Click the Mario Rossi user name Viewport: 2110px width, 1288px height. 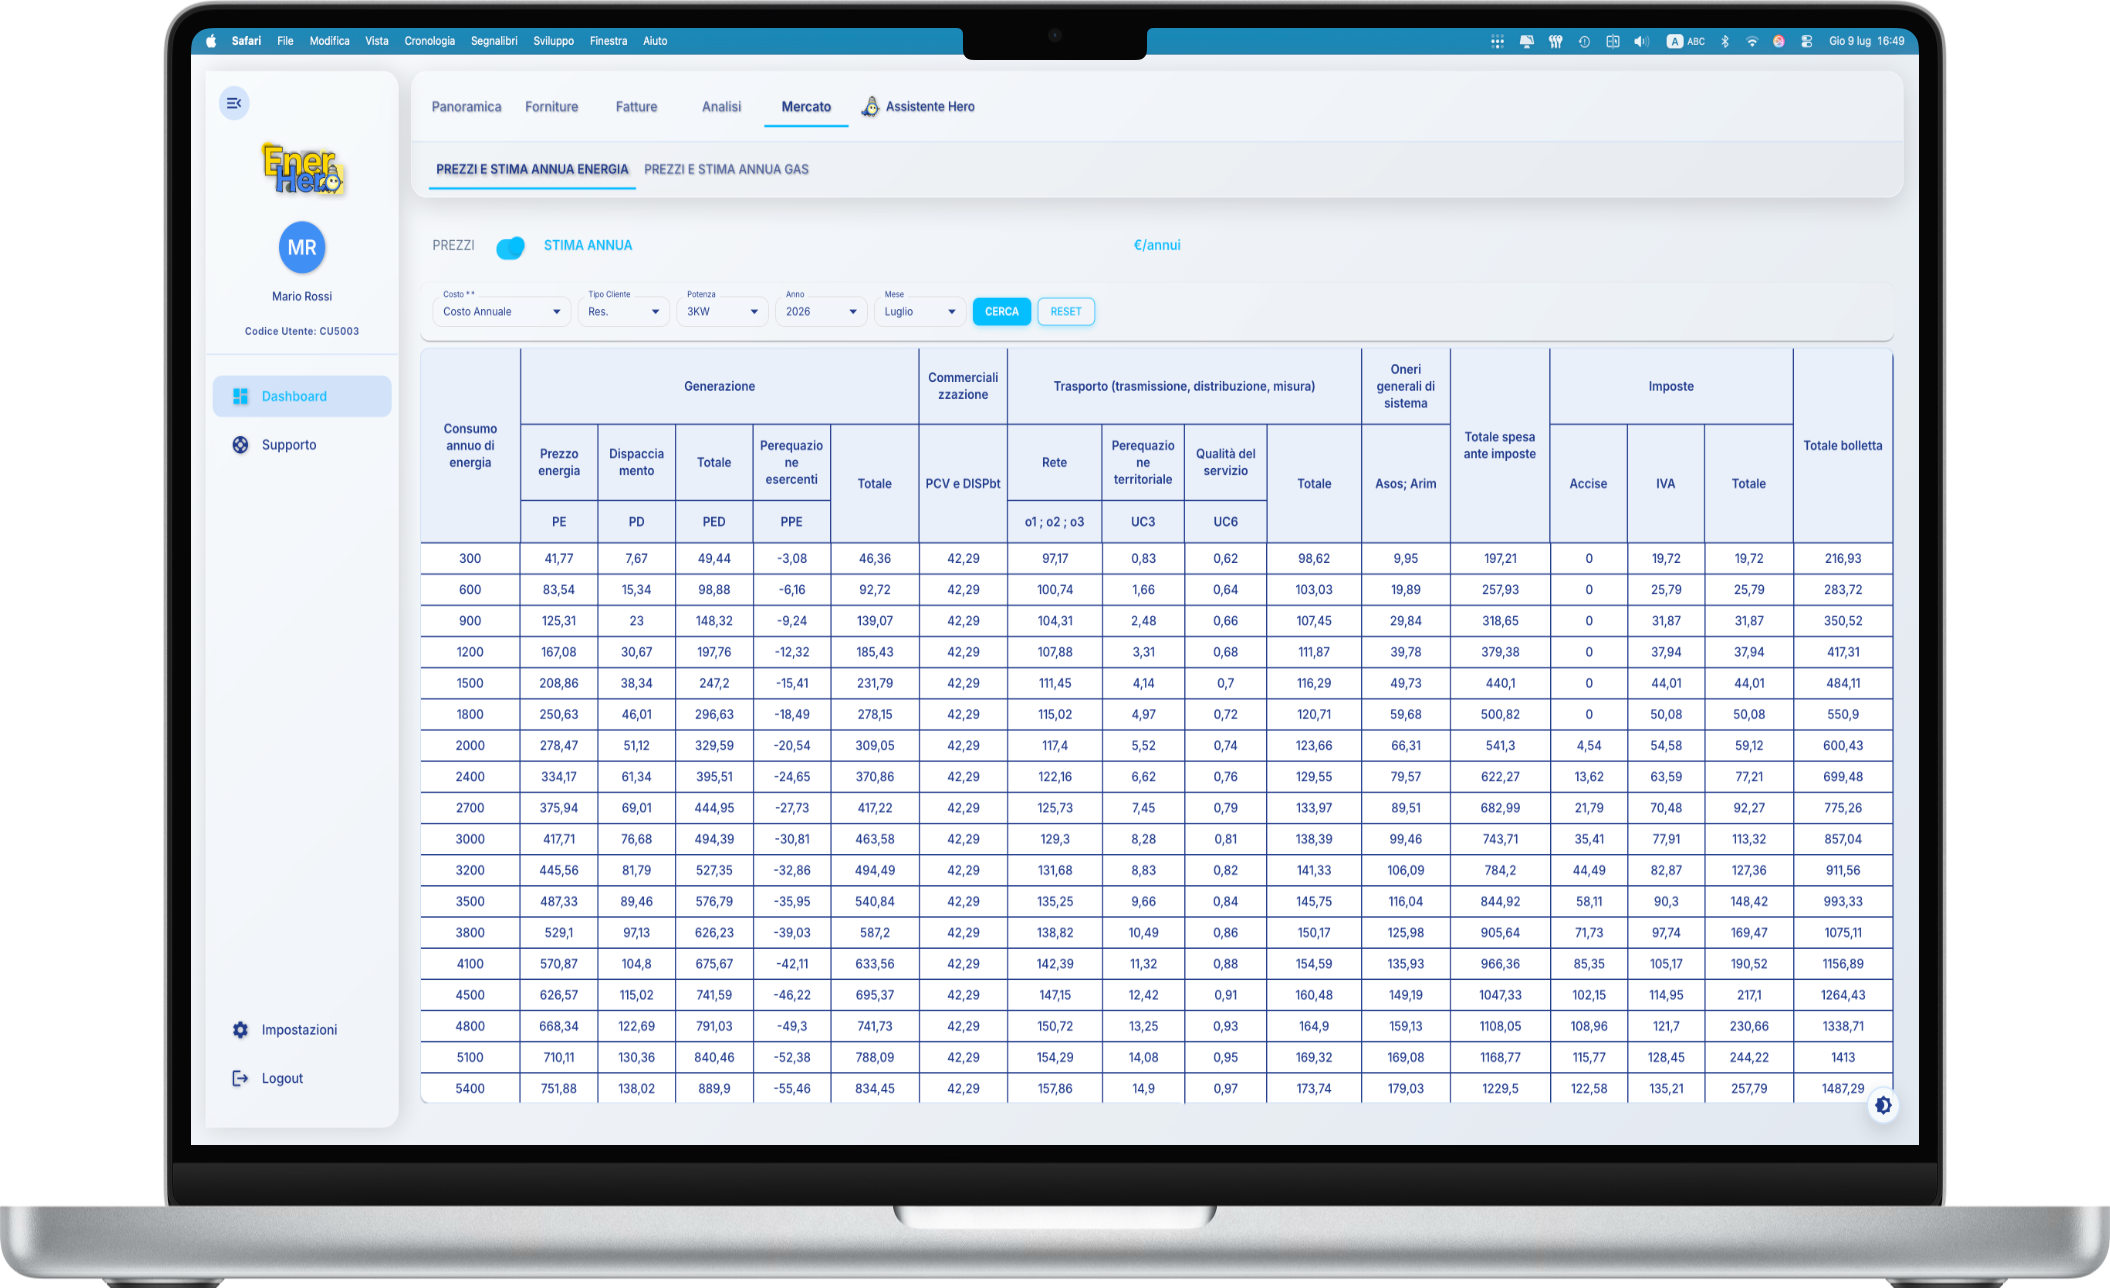302,296
